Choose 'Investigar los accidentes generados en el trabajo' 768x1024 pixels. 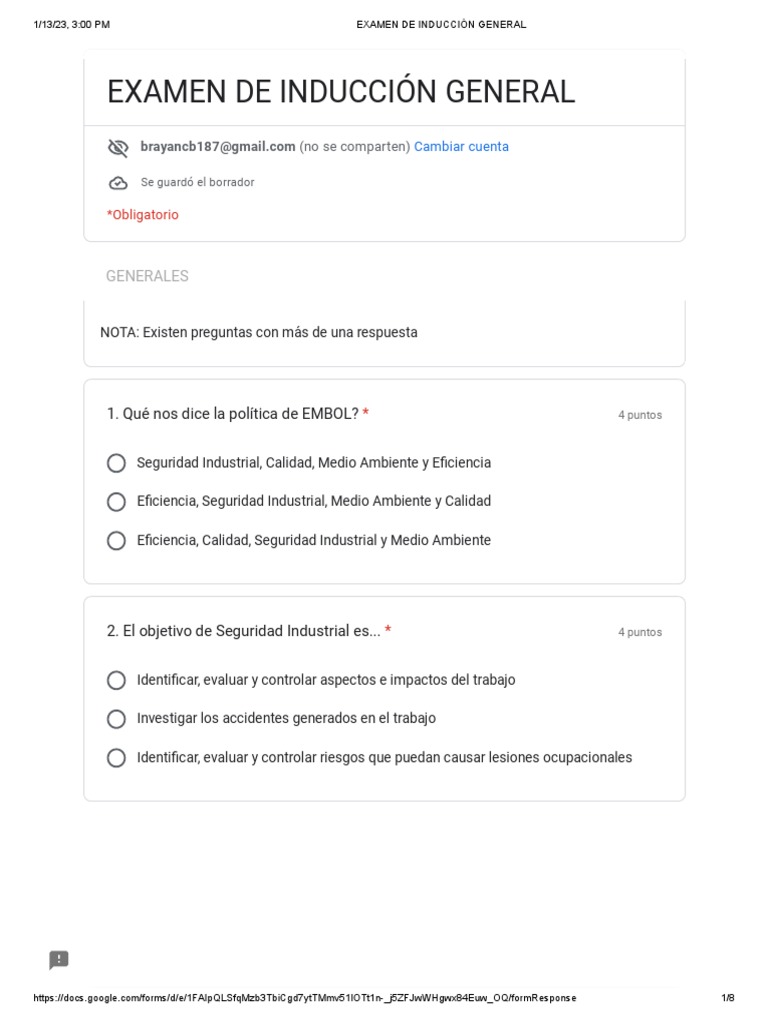click(x=117, y=719)
